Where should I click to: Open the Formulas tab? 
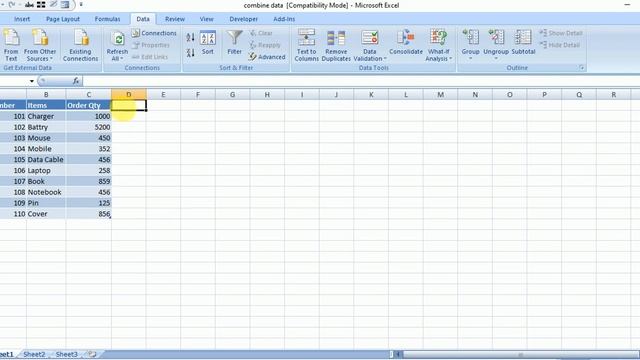pos(107,19)
